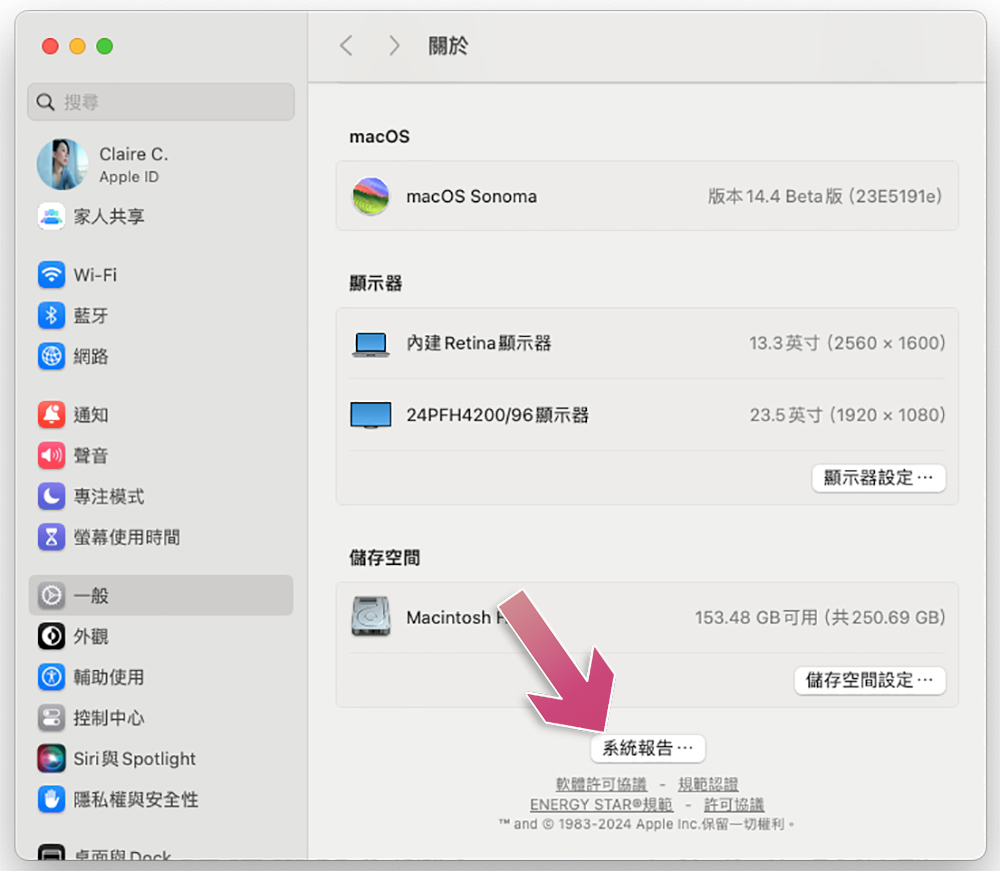
Task: Select 控制中心 label in the sidebar
Action: coord(109,718)
